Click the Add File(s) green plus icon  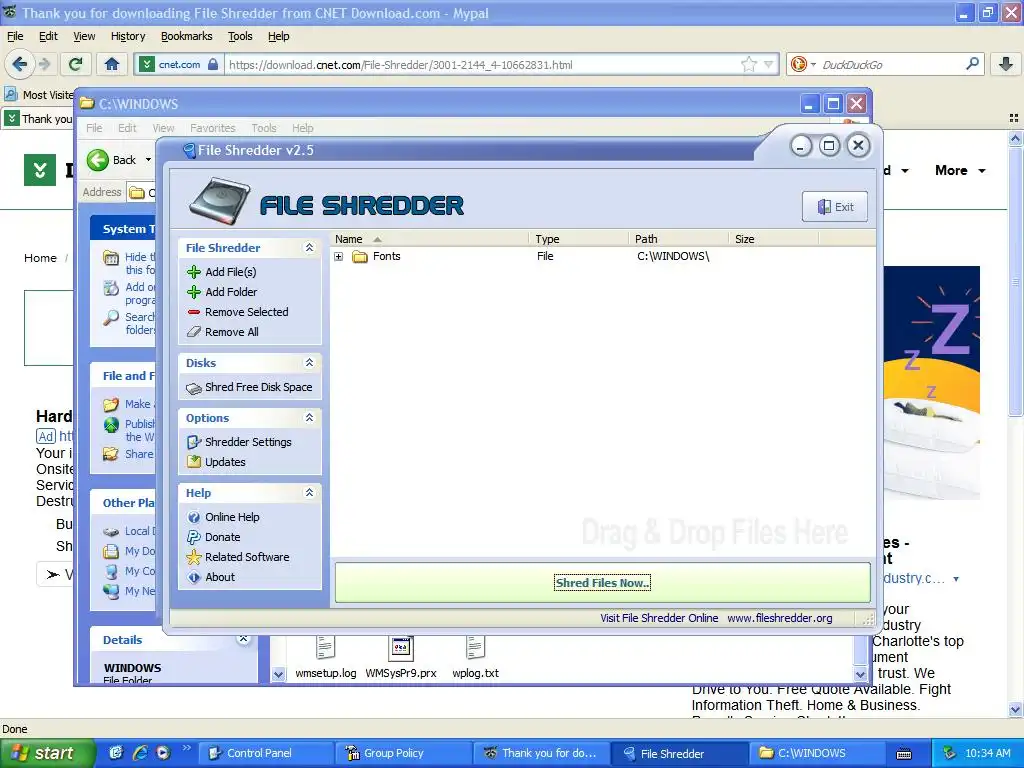[193, 272]
